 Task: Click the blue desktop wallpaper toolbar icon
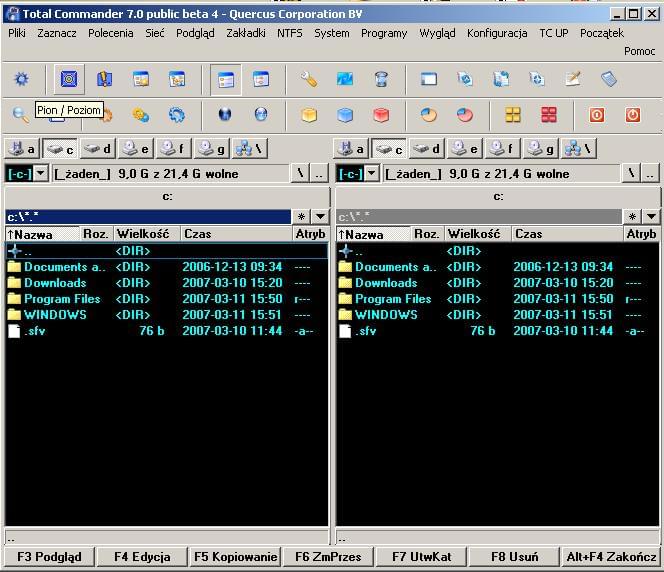coord(345,79)
